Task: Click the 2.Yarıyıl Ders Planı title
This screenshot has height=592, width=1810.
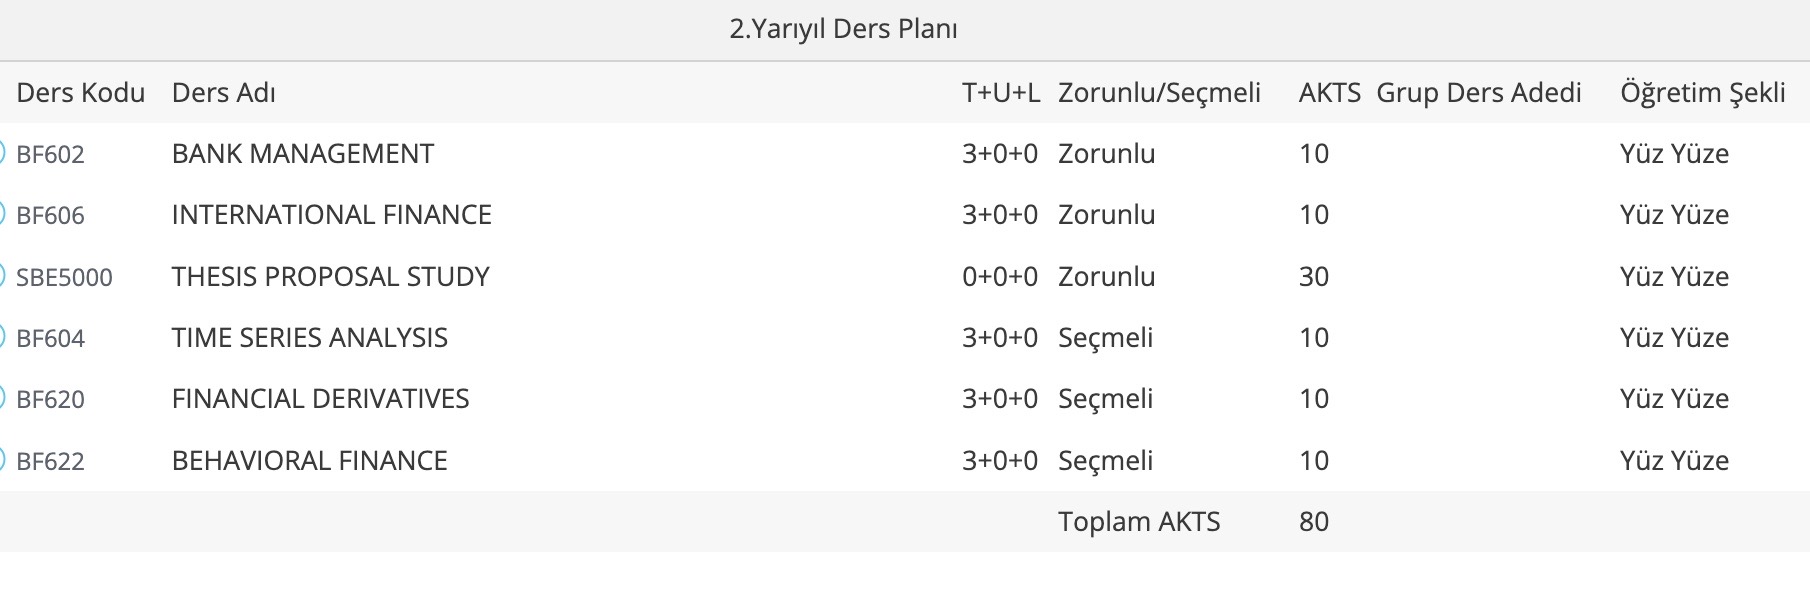Action: 844,29
